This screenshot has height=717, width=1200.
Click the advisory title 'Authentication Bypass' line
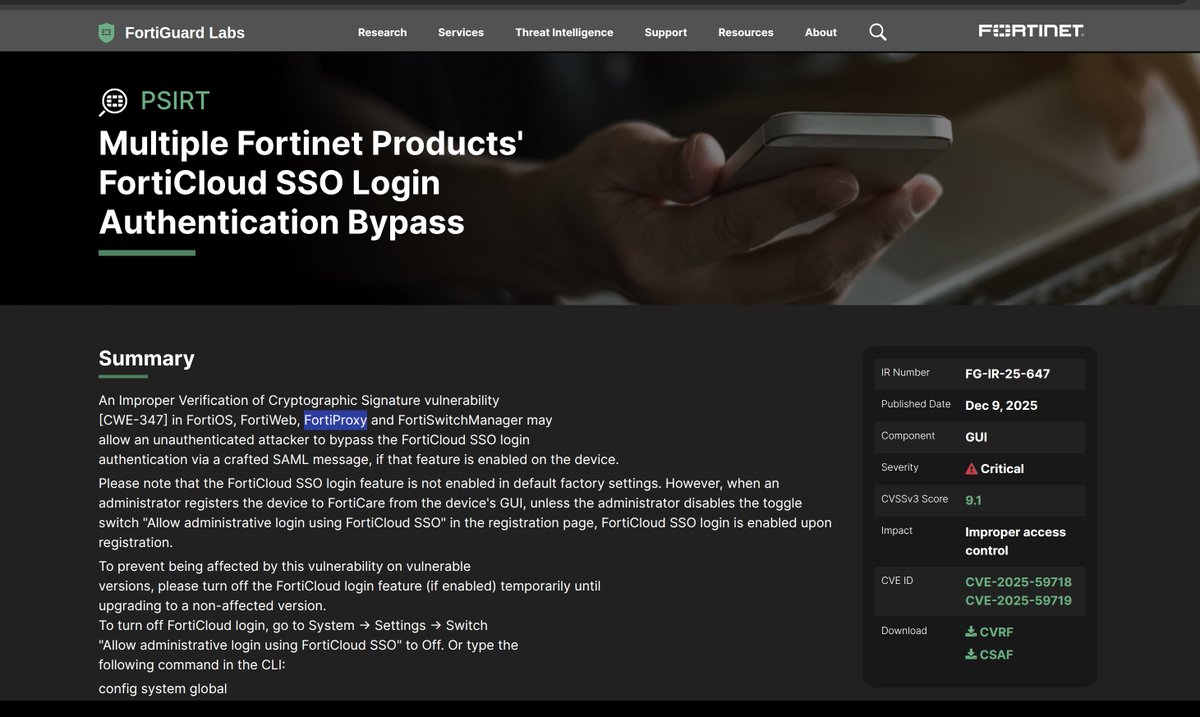coord(282,221)
